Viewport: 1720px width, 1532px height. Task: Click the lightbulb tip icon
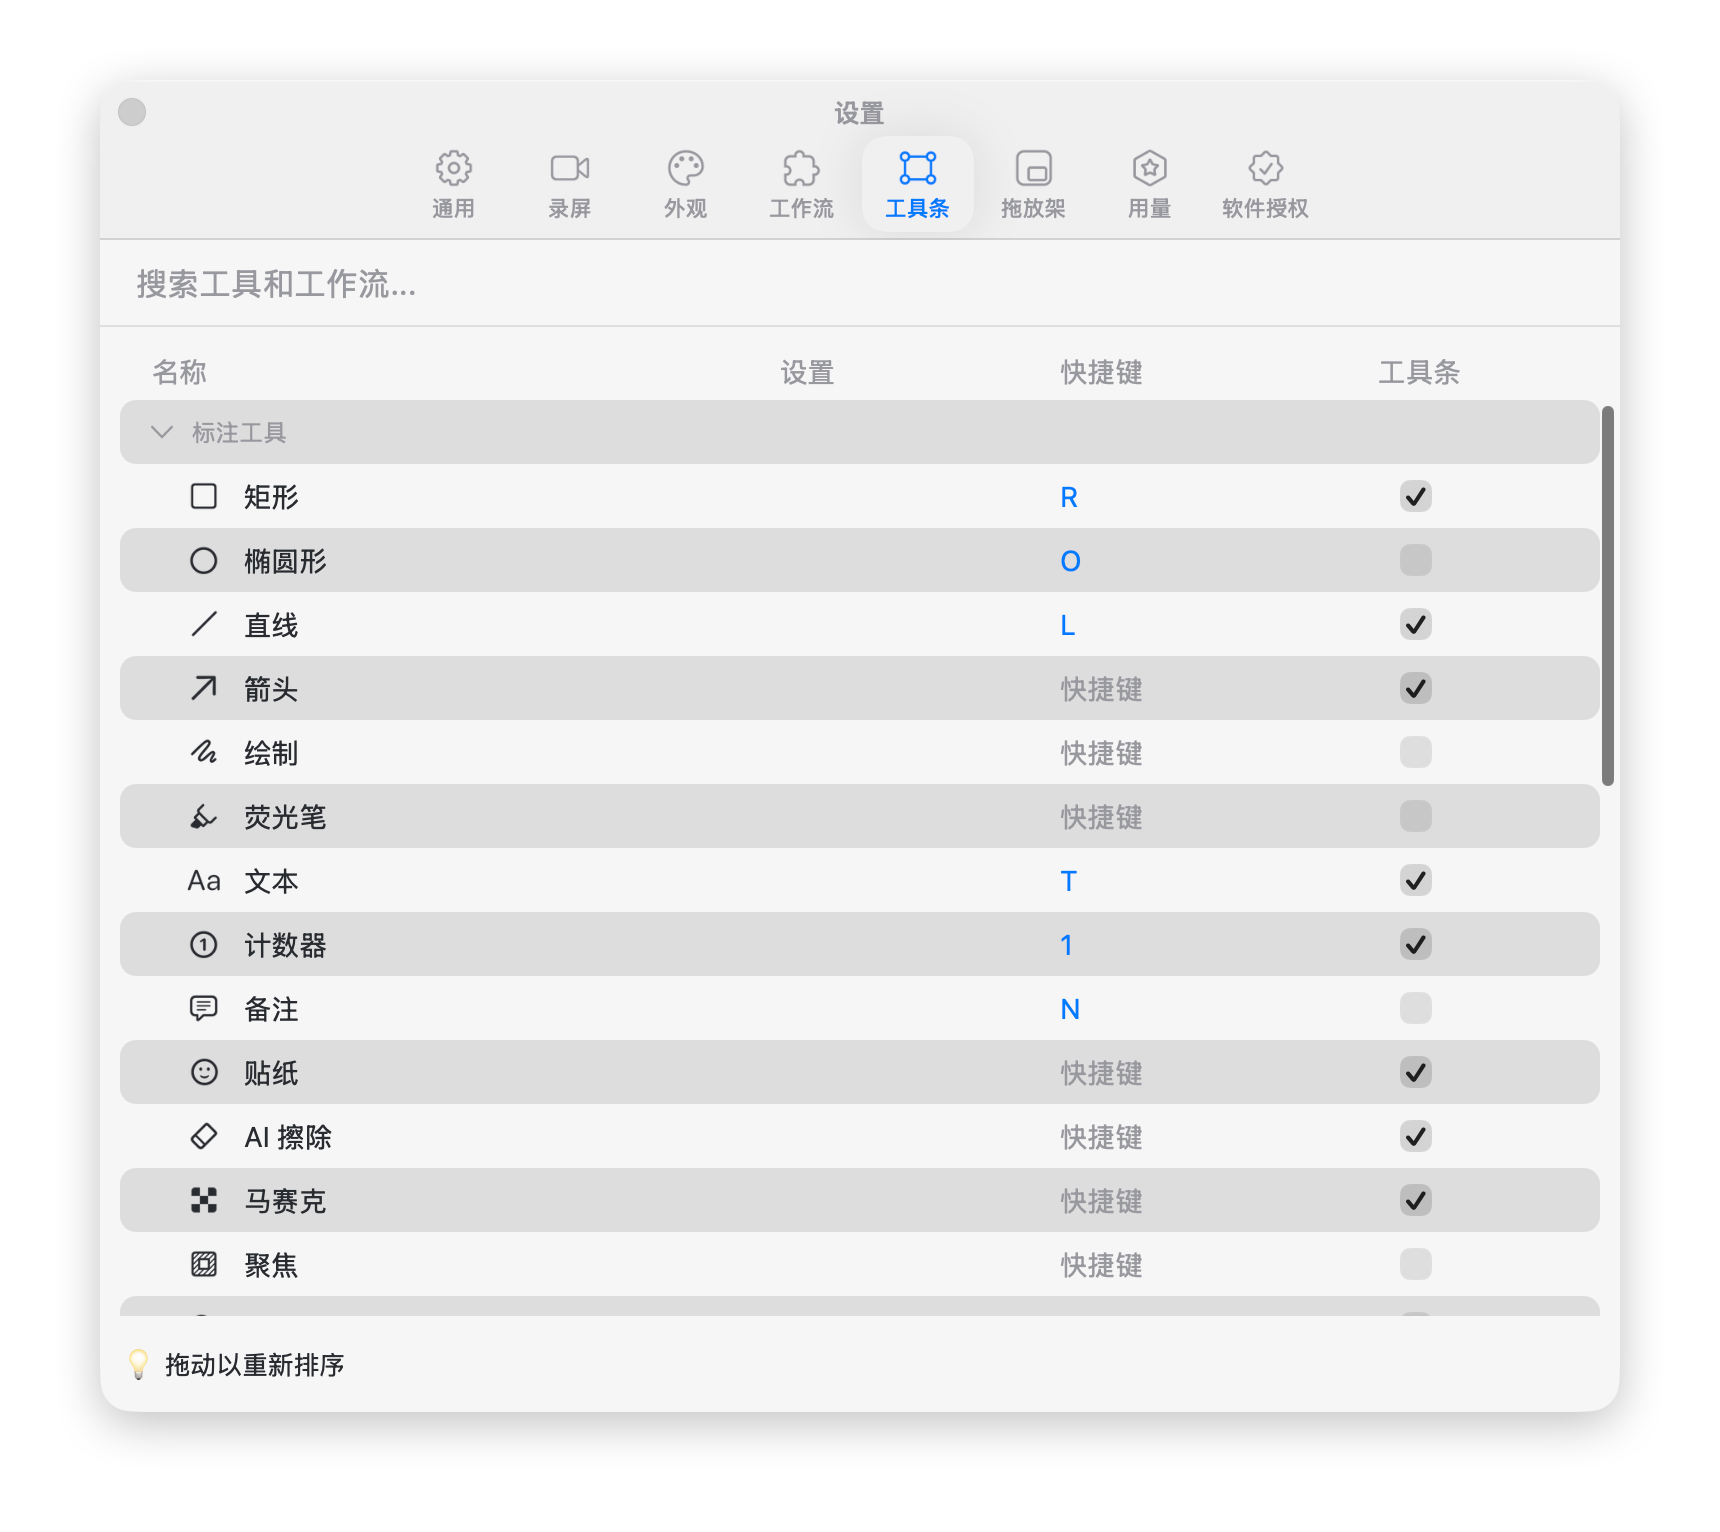tap(139, 1365)
